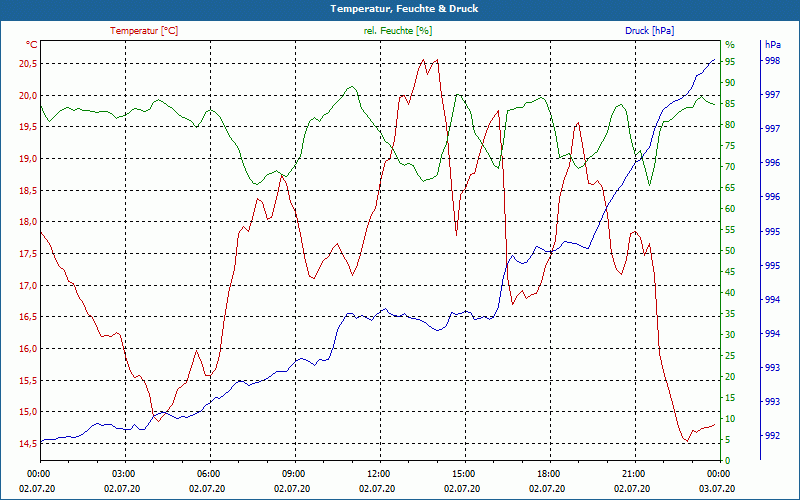
Task: Click the '03.07.20' date label
Action: [x=717, y=488]
